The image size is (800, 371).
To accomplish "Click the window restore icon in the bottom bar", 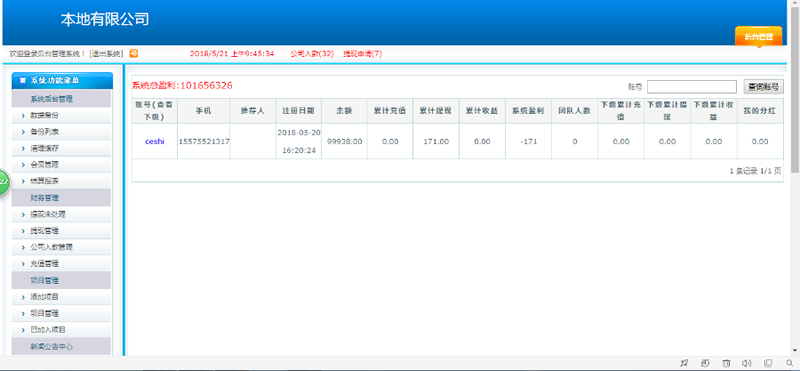I will point(768,363).
